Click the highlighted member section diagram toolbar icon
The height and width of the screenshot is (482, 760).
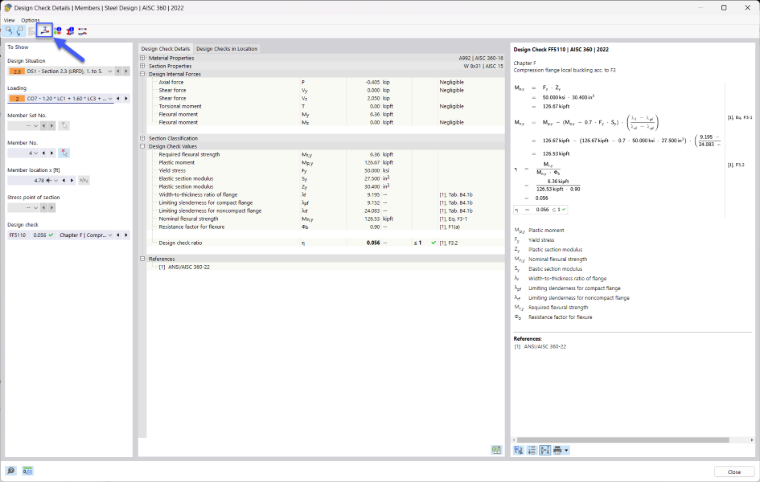click(x=45, y=31)
